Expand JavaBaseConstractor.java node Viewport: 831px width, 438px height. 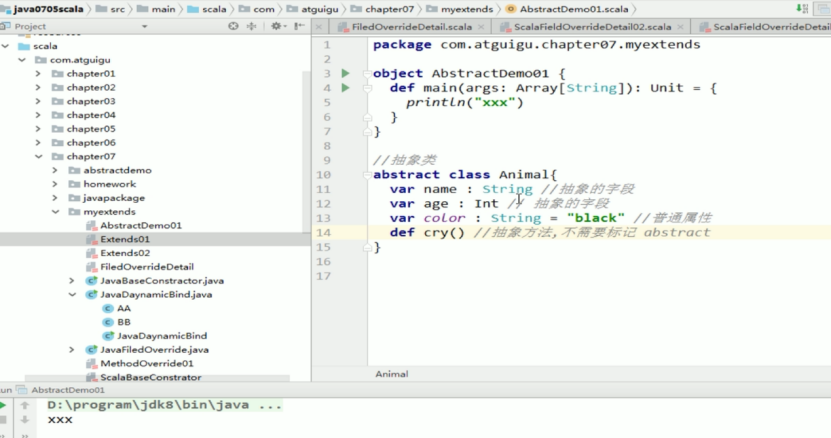pyautogui.click(x=72, y=281)
